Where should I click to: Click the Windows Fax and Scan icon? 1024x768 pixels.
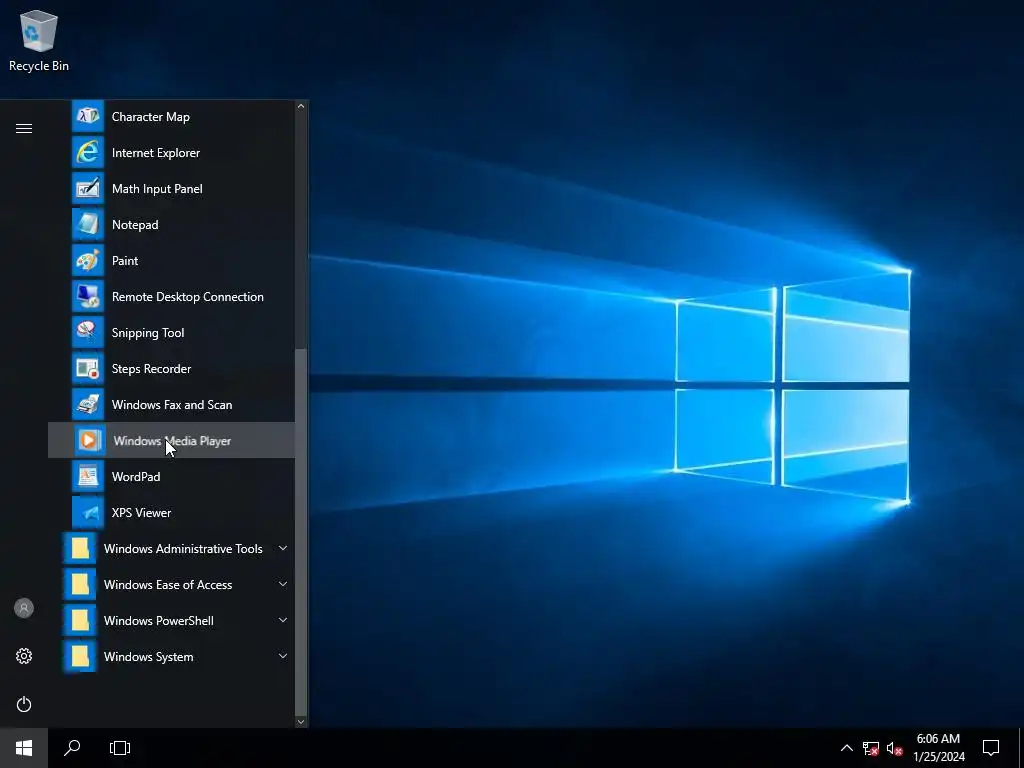tap(88, 405)
